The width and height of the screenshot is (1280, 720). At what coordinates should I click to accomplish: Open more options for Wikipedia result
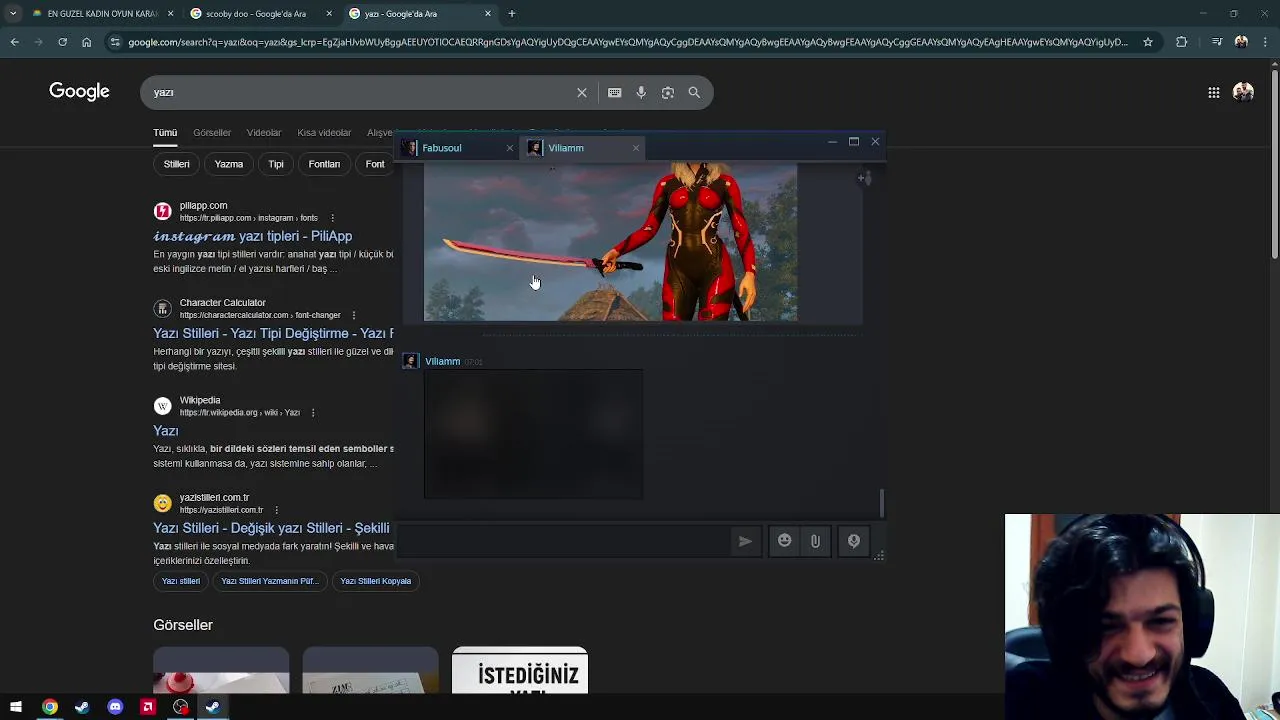pos(313,413)
